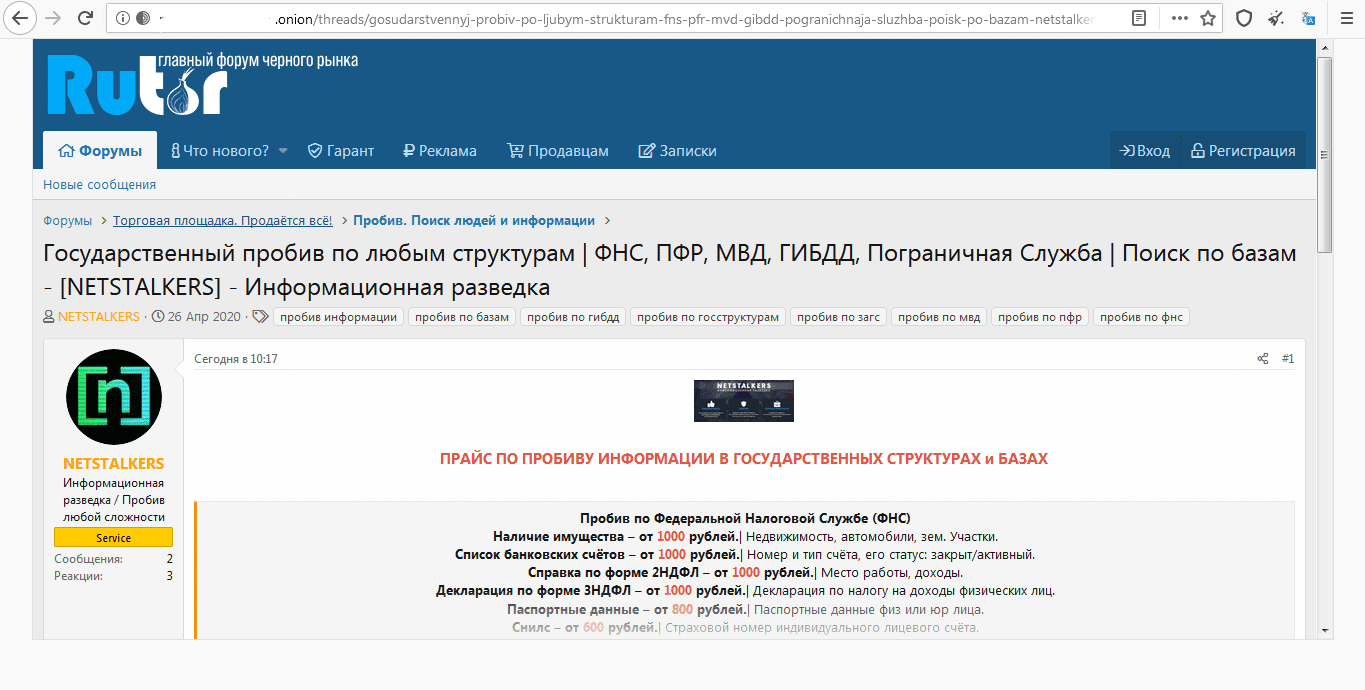Click the Форумы breadcrumb link

click(67, 221)
